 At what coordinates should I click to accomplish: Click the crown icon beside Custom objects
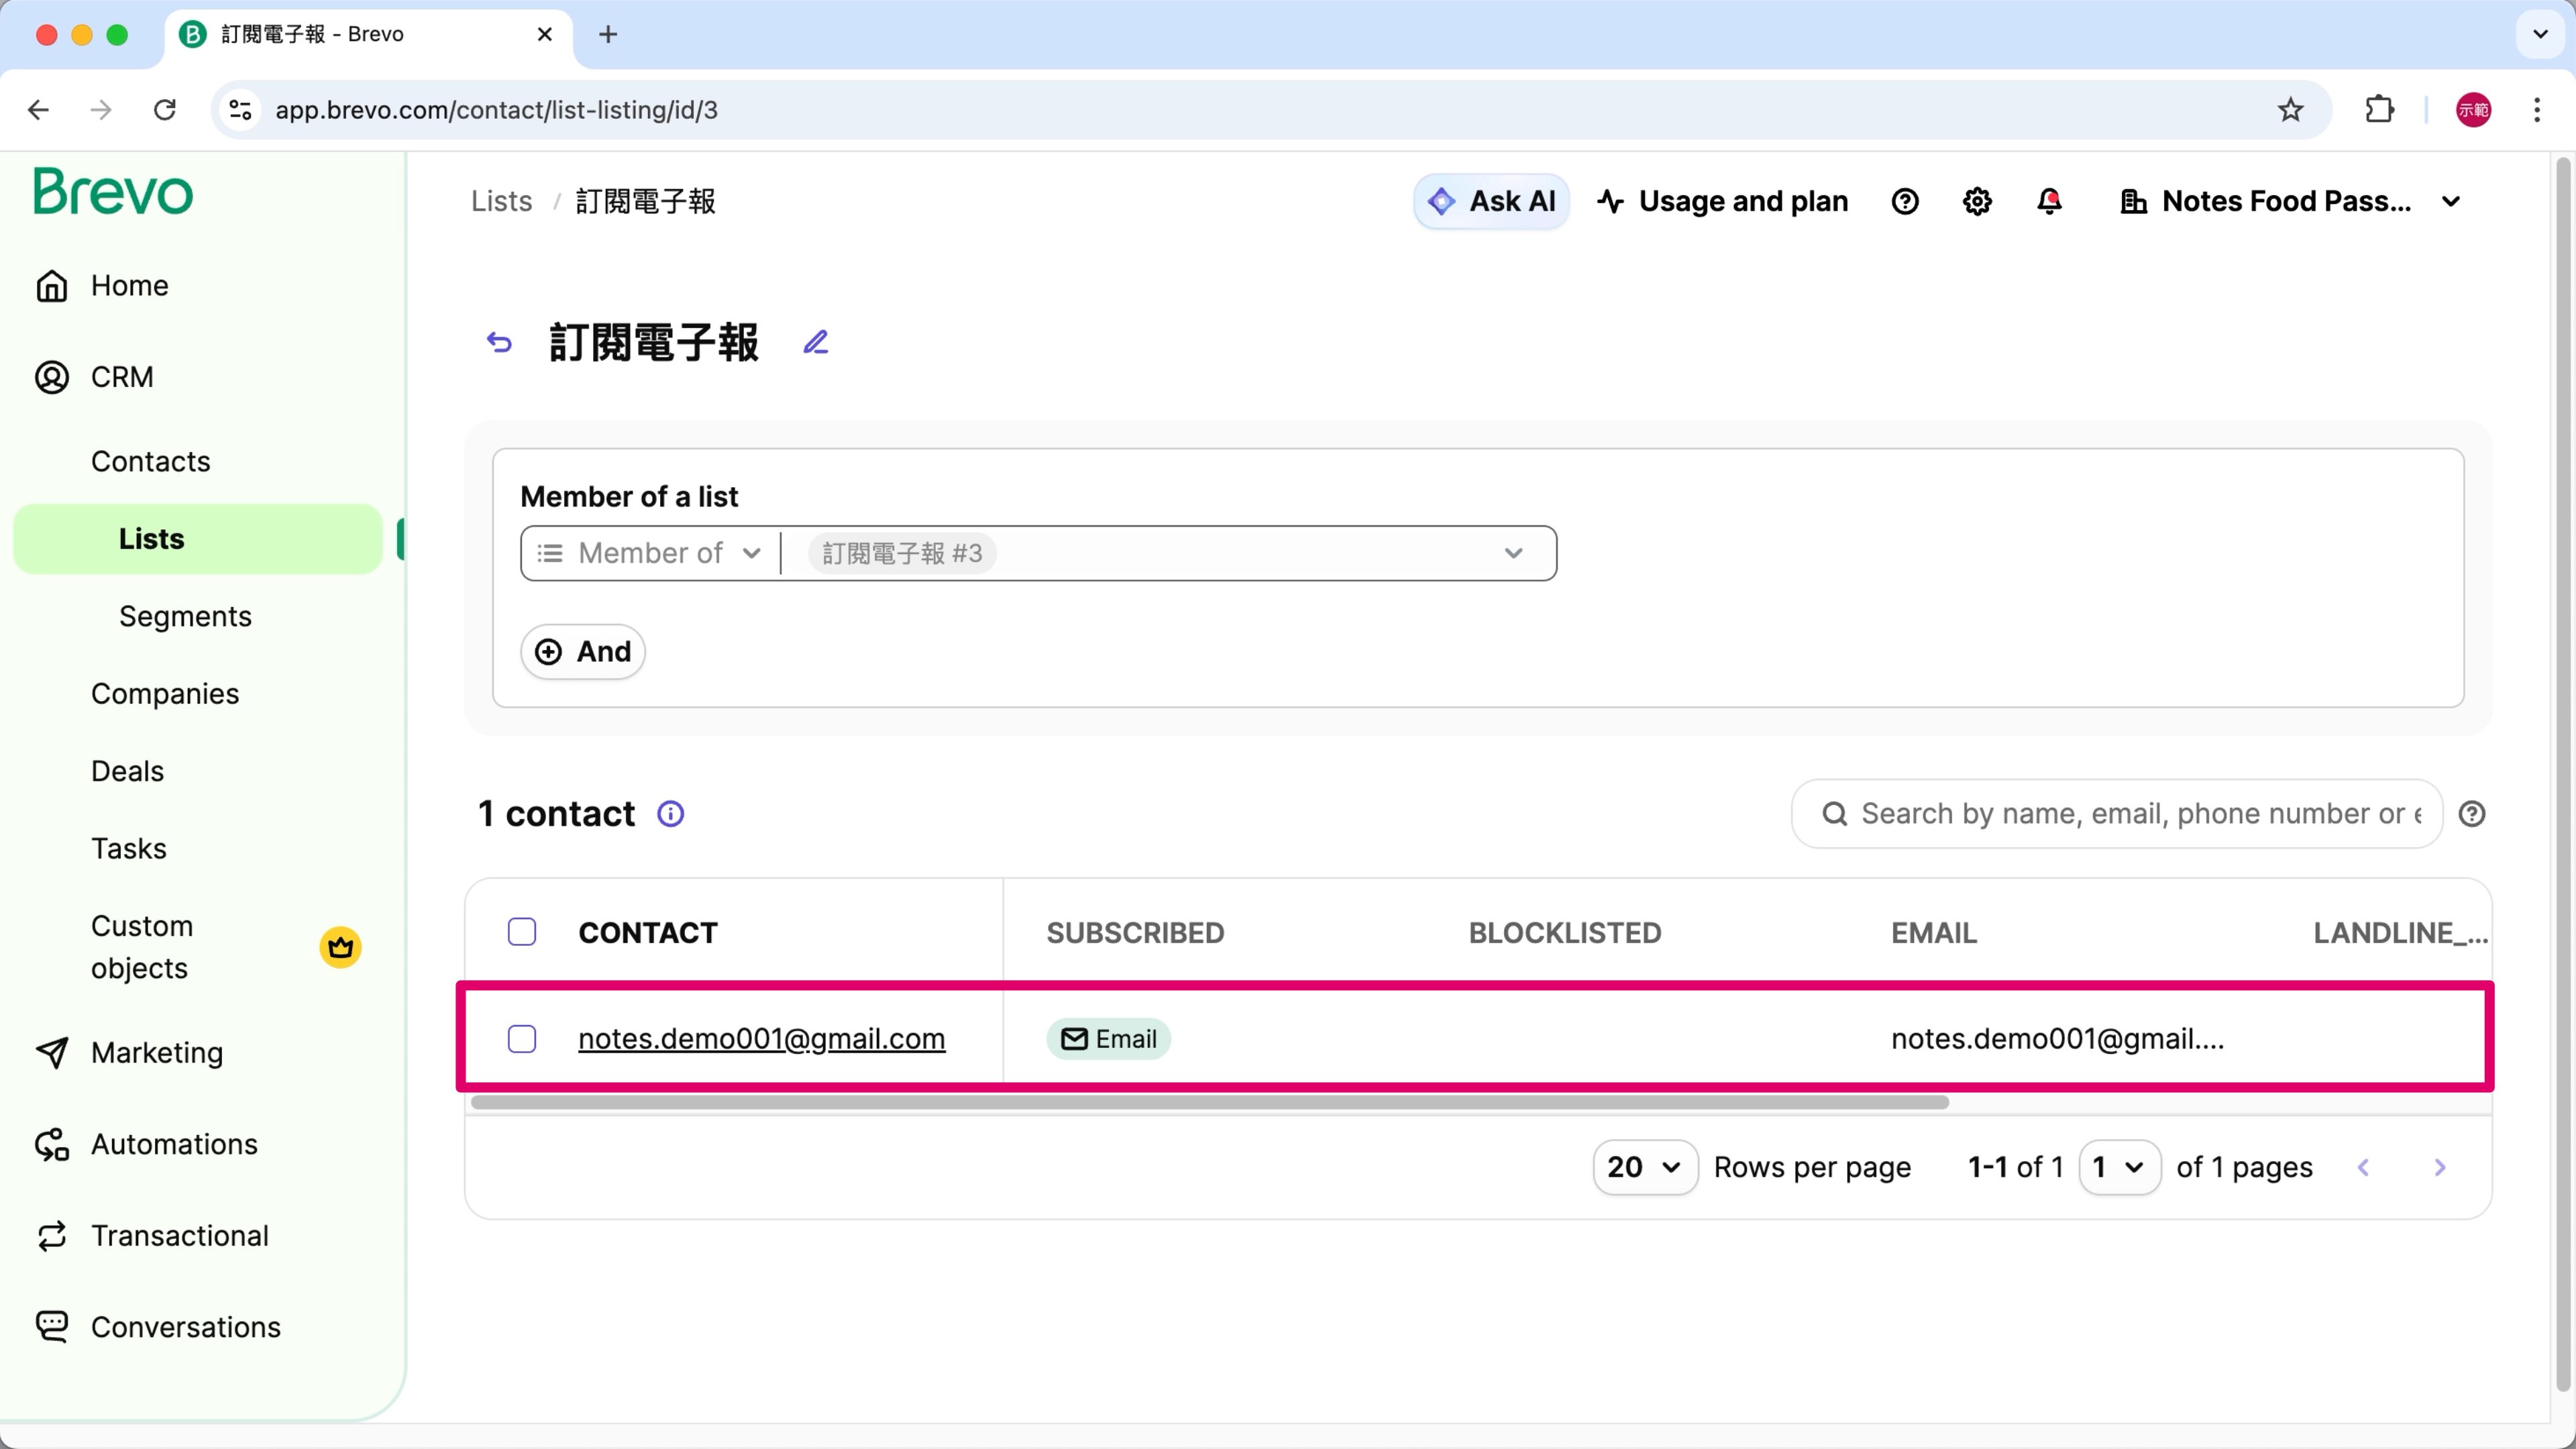point(340,946)
